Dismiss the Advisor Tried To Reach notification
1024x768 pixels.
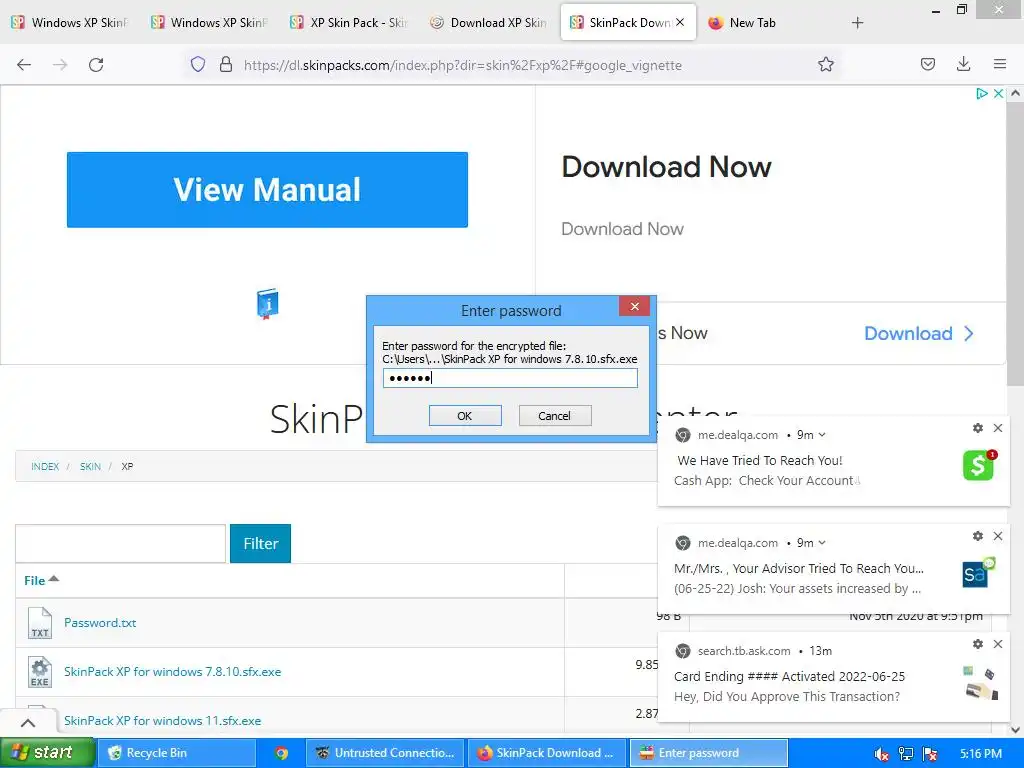click(x=998, y=536)
